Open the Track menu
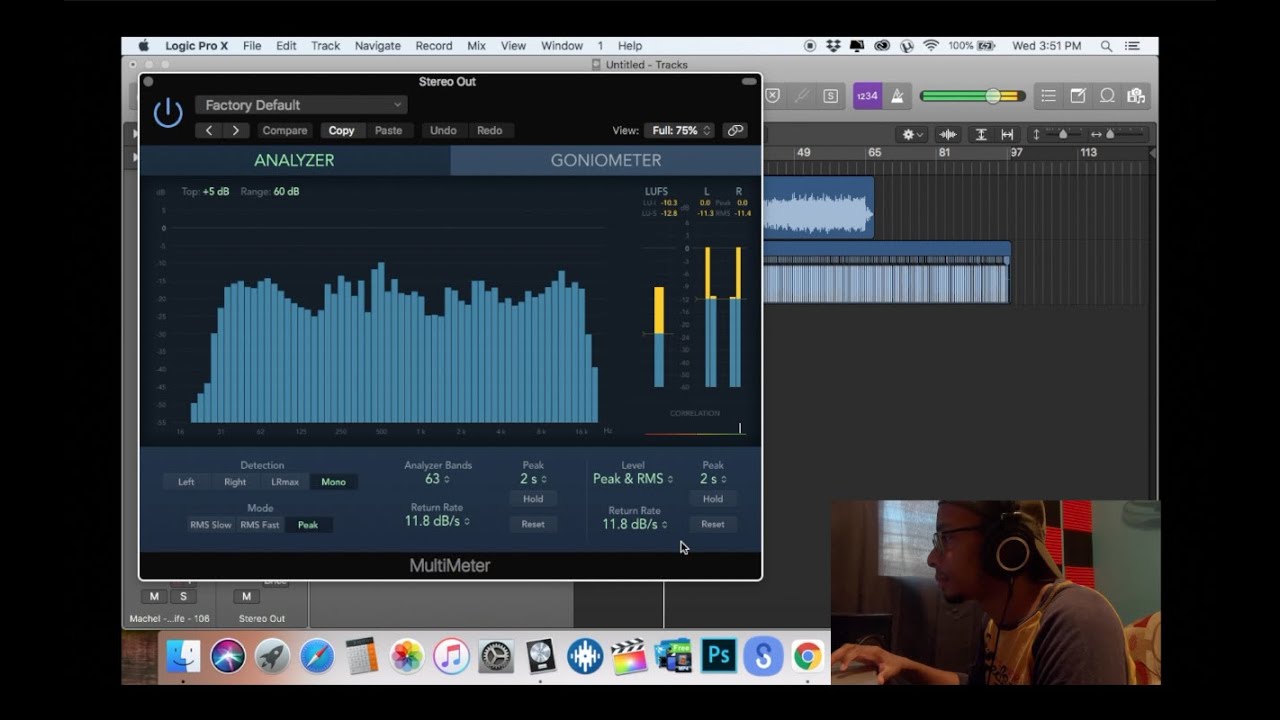1280x720 pixels. [325, 46]
